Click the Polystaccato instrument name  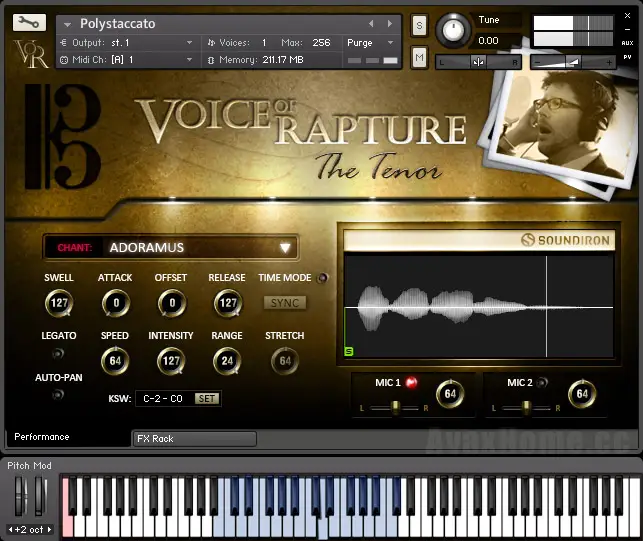[118, 24]
